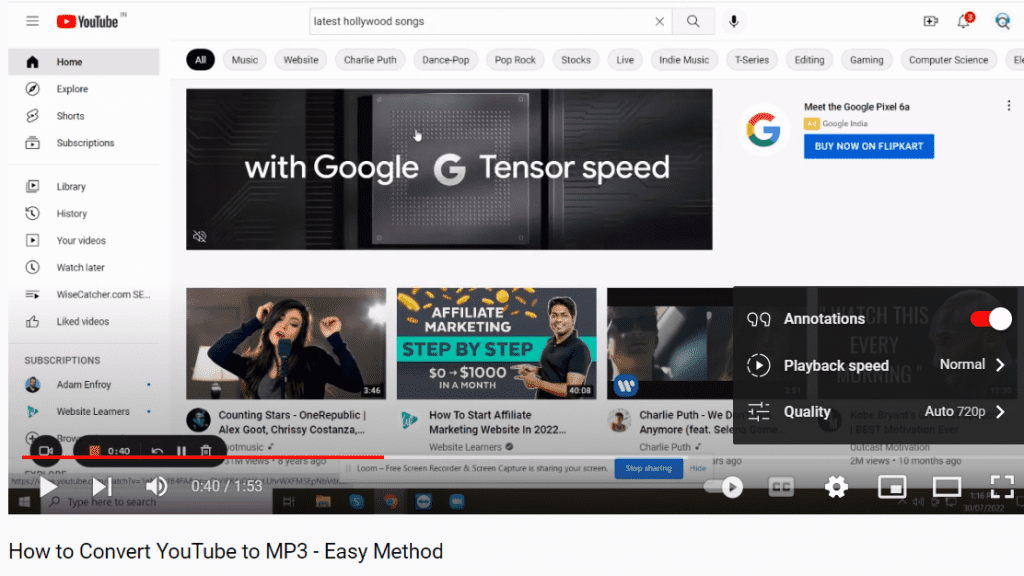Open File Explorer from the taskbar
The image size is (1024, 576).
(x=323, y=502)
